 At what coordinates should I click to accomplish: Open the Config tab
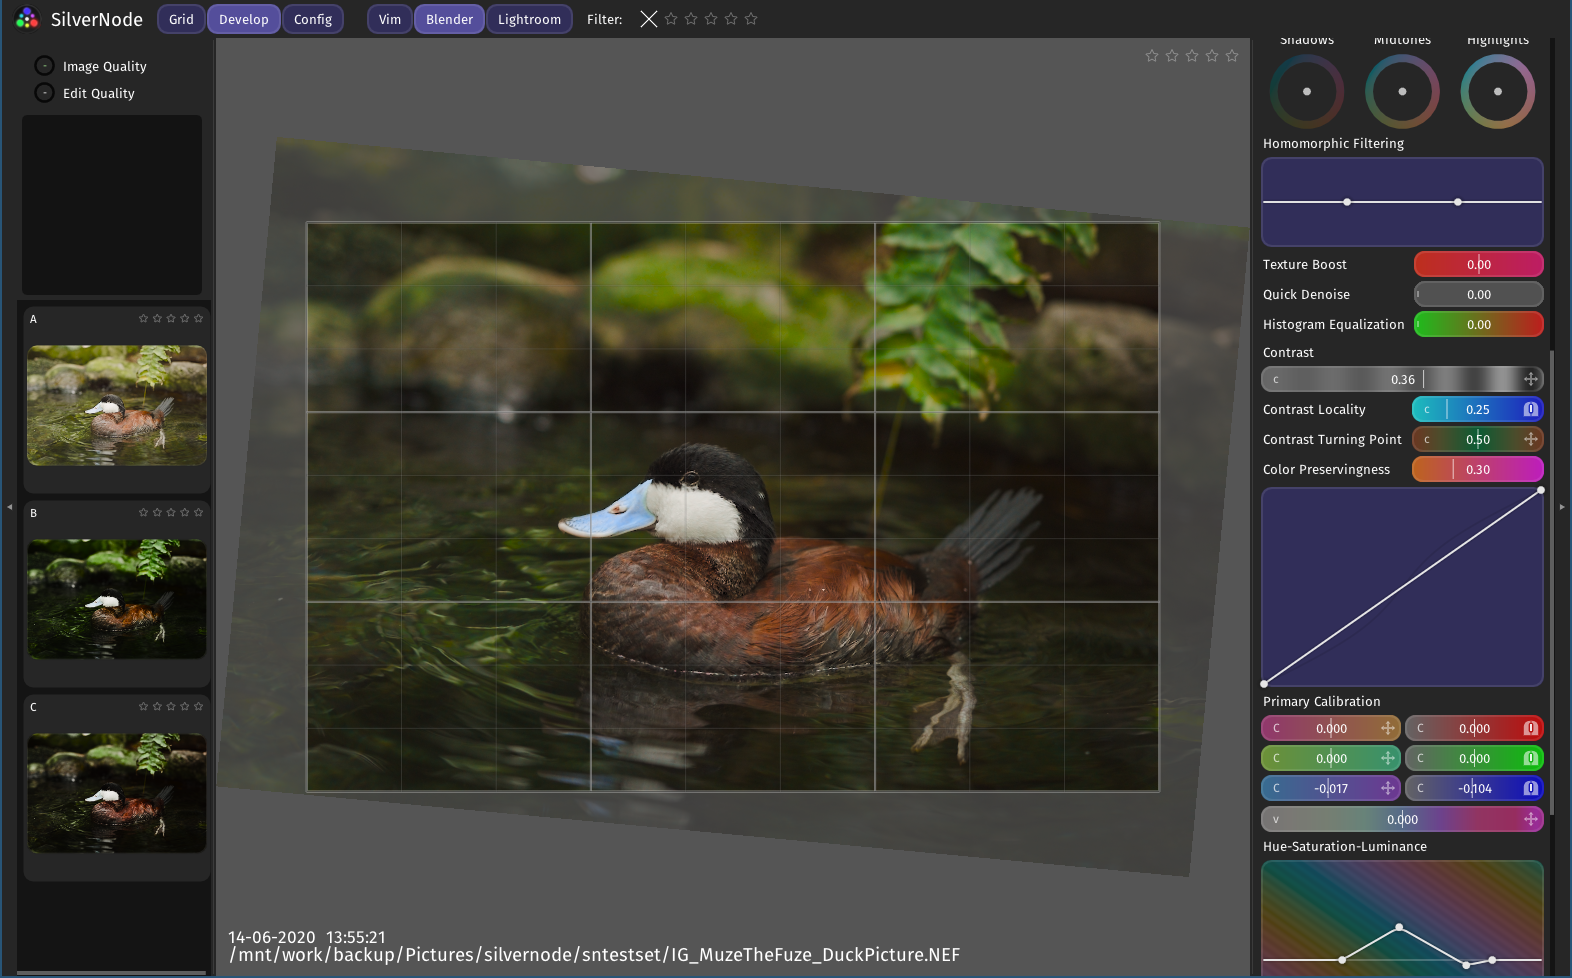point(313,19)
